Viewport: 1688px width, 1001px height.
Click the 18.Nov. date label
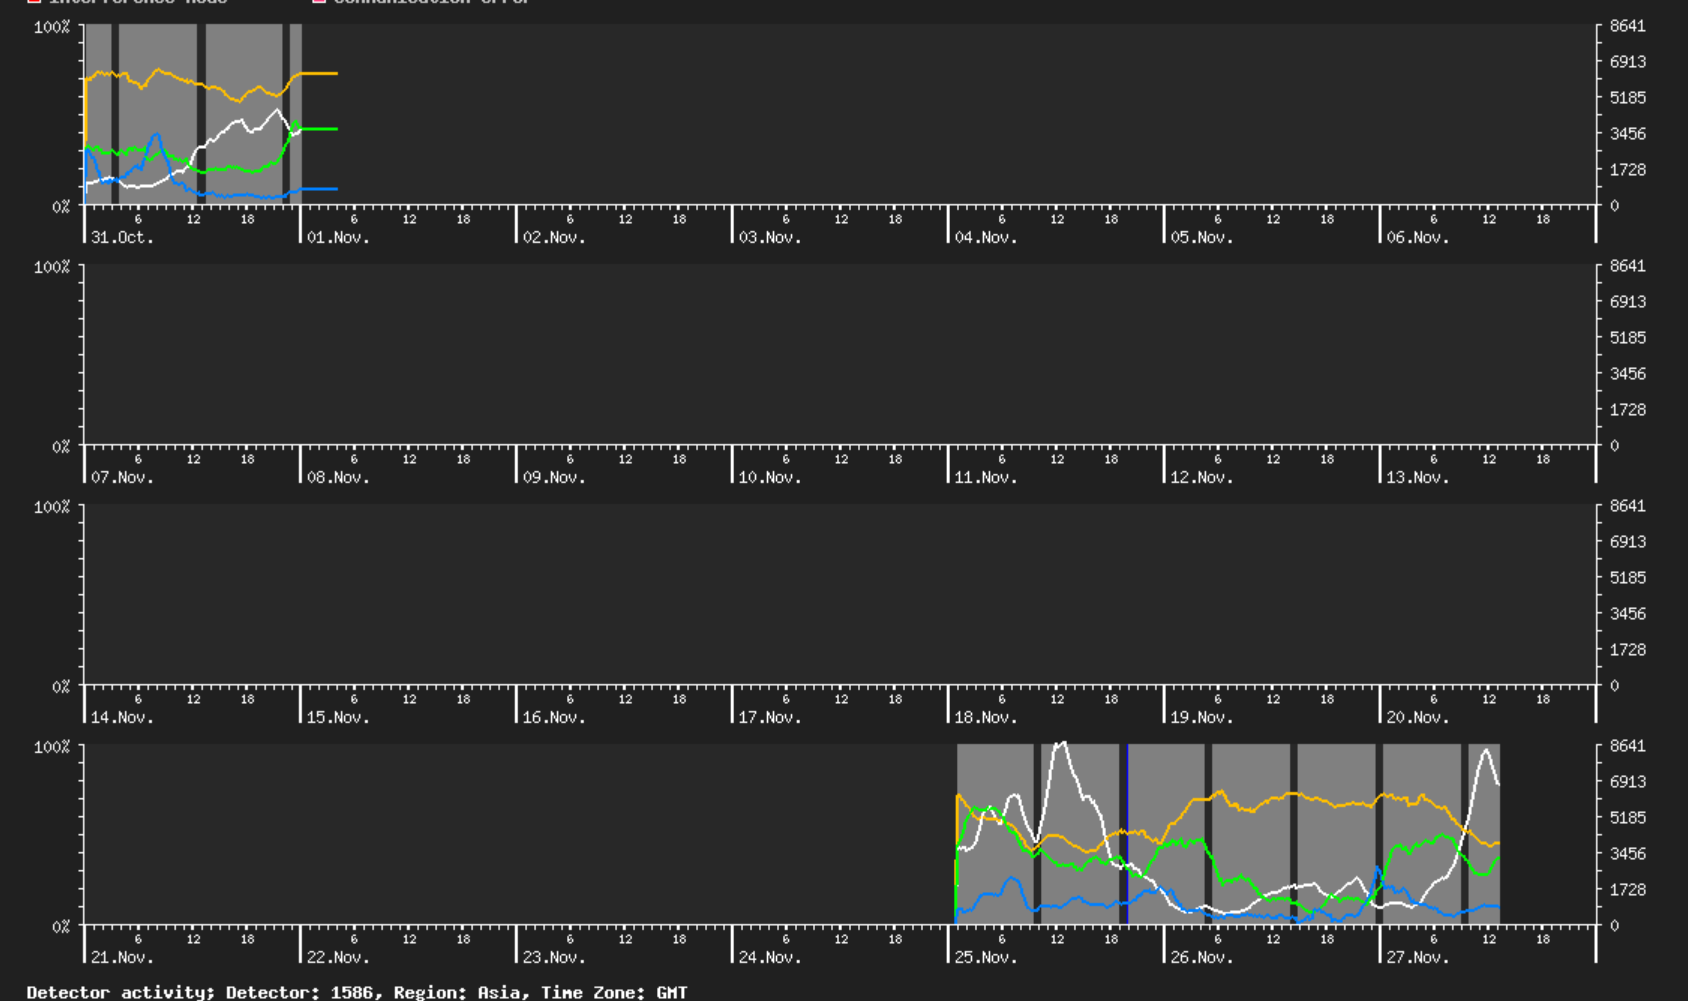985,718
